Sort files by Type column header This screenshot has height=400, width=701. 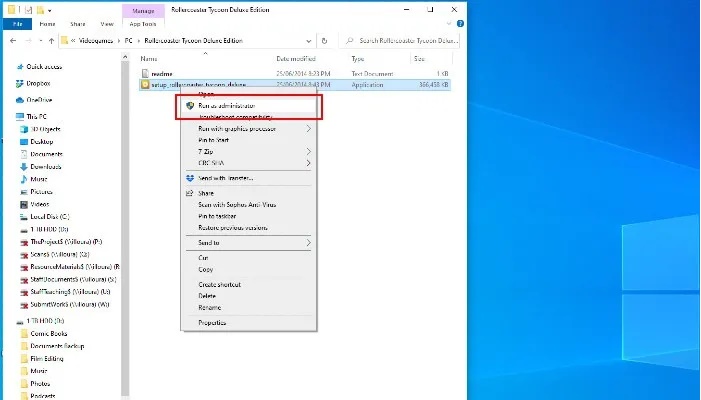point(358,59)
